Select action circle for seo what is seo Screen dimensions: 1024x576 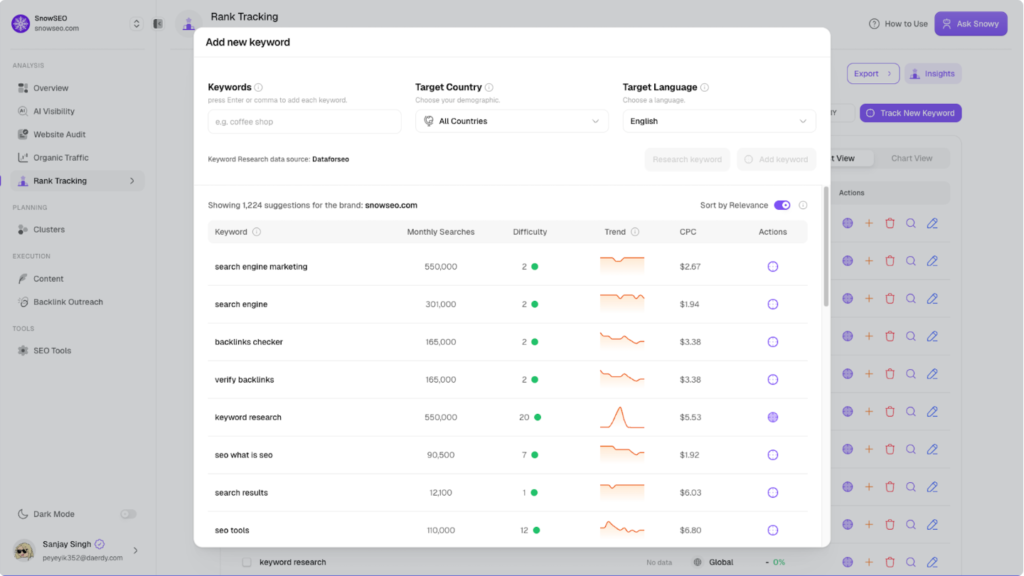(773, 455)
